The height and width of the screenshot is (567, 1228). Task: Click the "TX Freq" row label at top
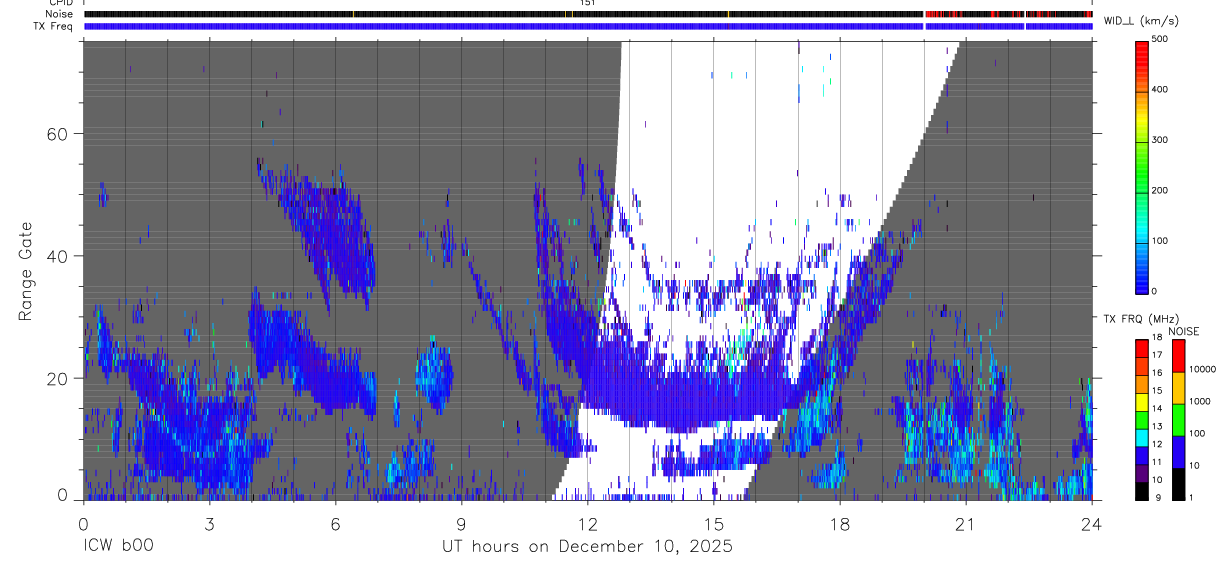click(x=55, y=26)
